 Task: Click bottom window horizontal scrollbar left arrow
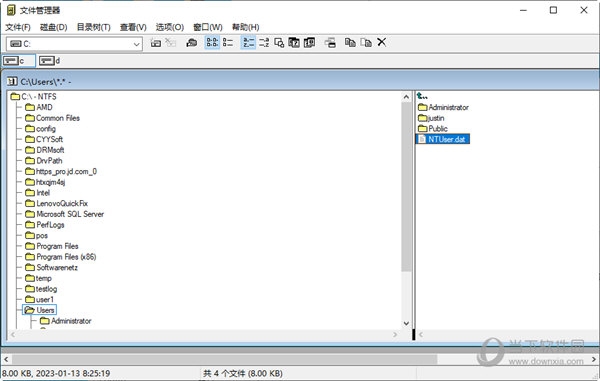click(6, 359)
